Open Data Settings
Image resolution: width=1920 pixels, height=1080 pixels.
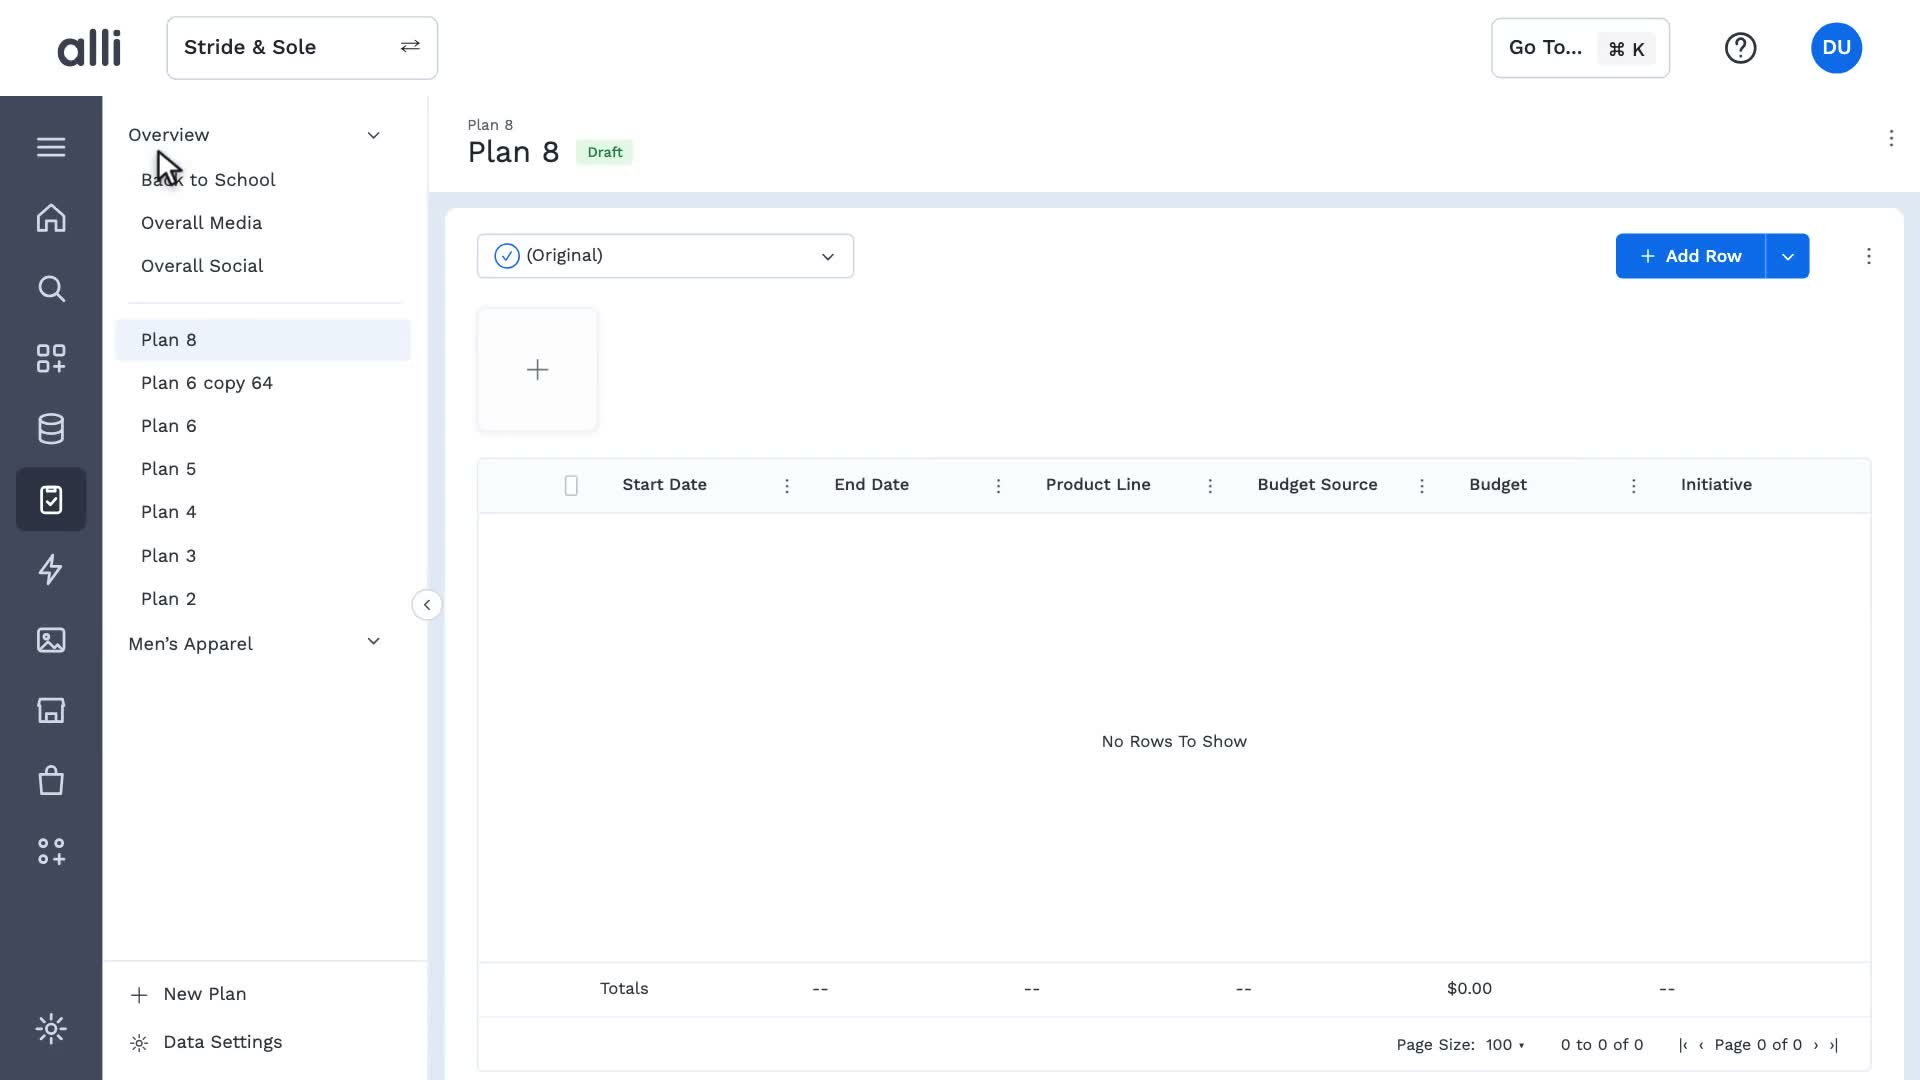point(207,1042)
